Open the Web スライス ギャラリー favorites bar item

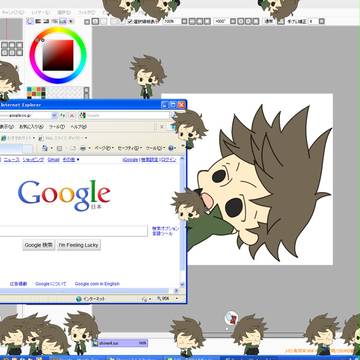pos(62,138)
